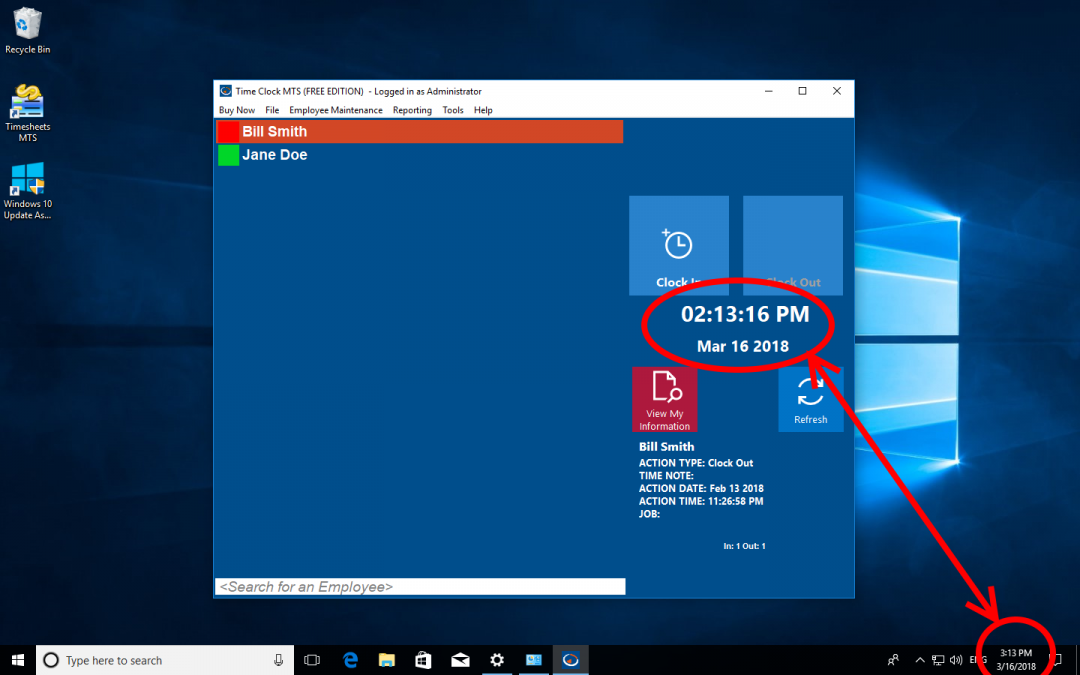Open the Employee Maintenance menu
1080x675 pixels.
(x=335, y=110)
